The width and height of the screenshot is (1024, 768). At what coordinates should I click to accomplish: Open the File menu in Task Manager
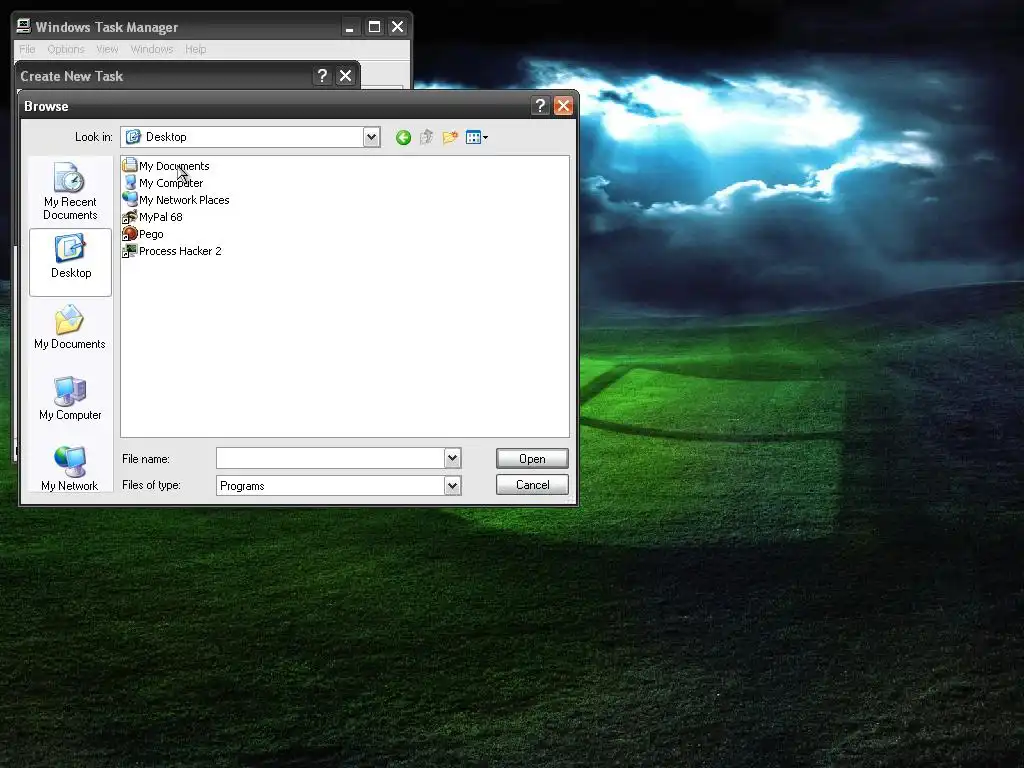[x=27, y=49]
